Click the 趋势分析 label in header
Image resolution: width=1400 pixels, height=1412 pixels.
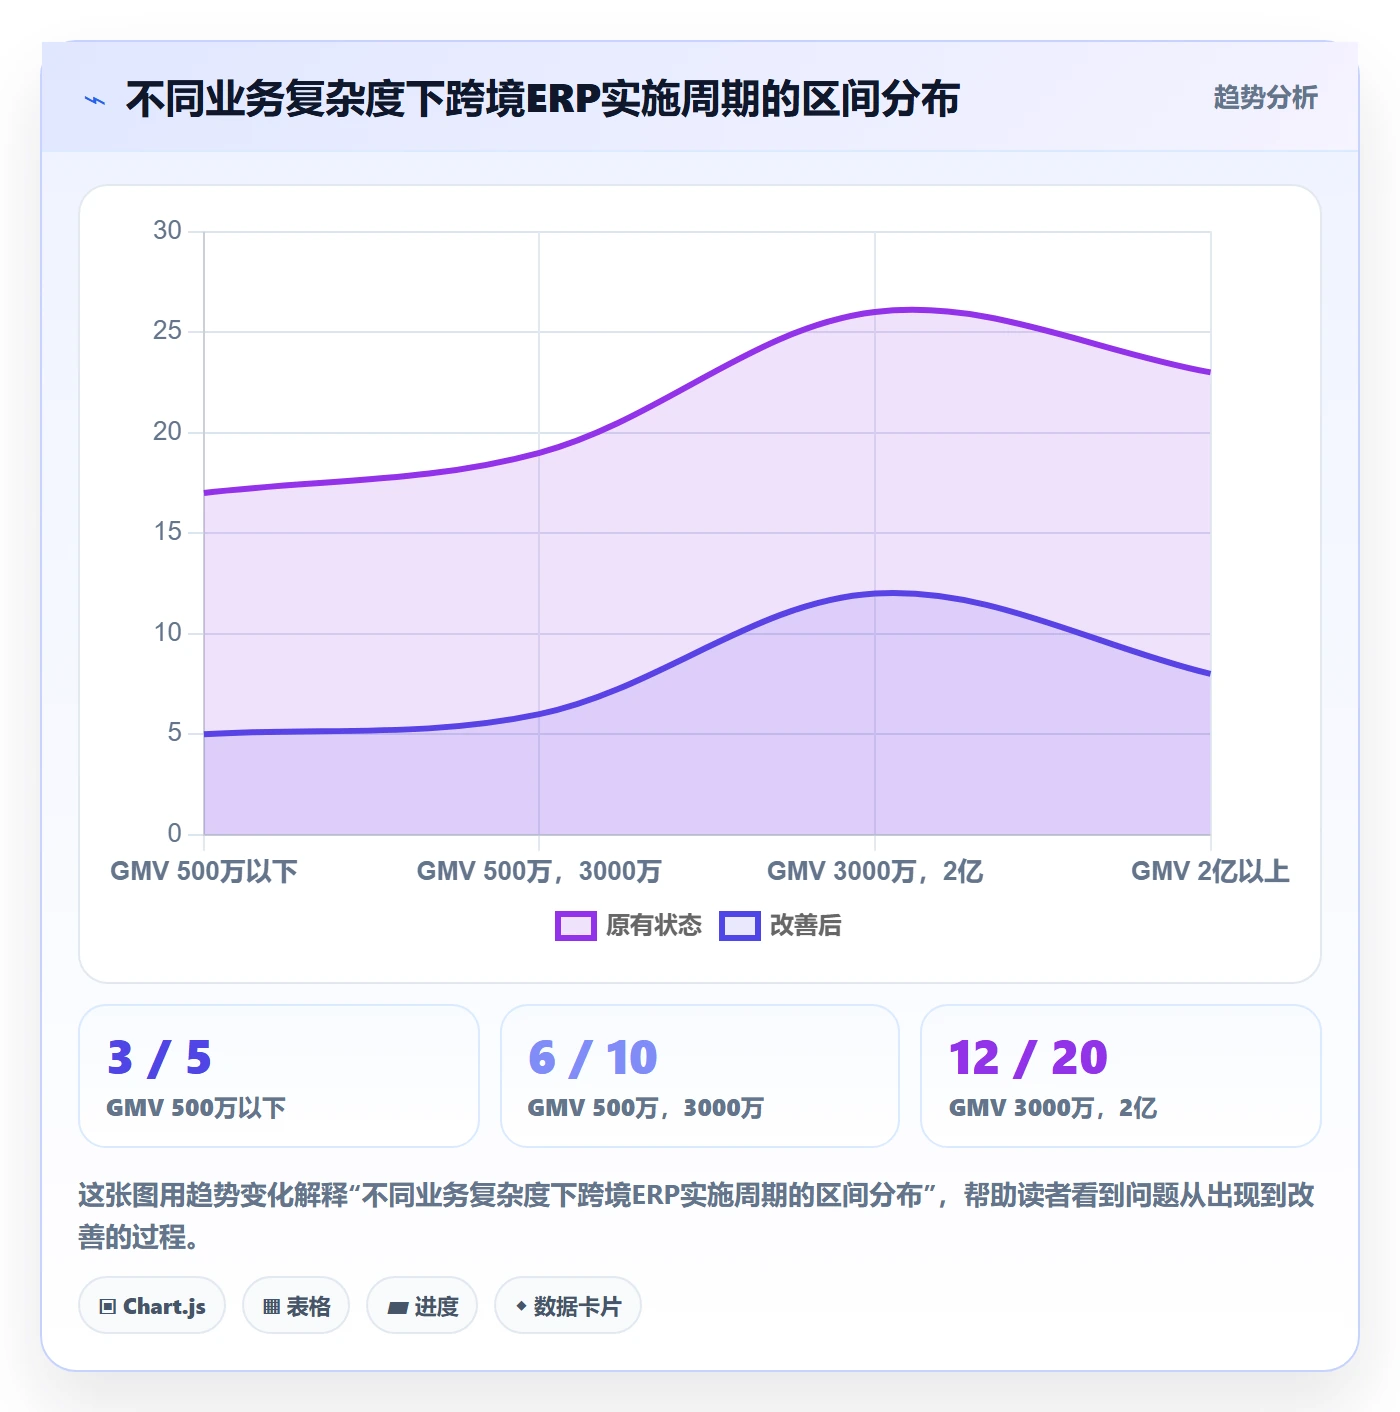(x=1265, y=97)
